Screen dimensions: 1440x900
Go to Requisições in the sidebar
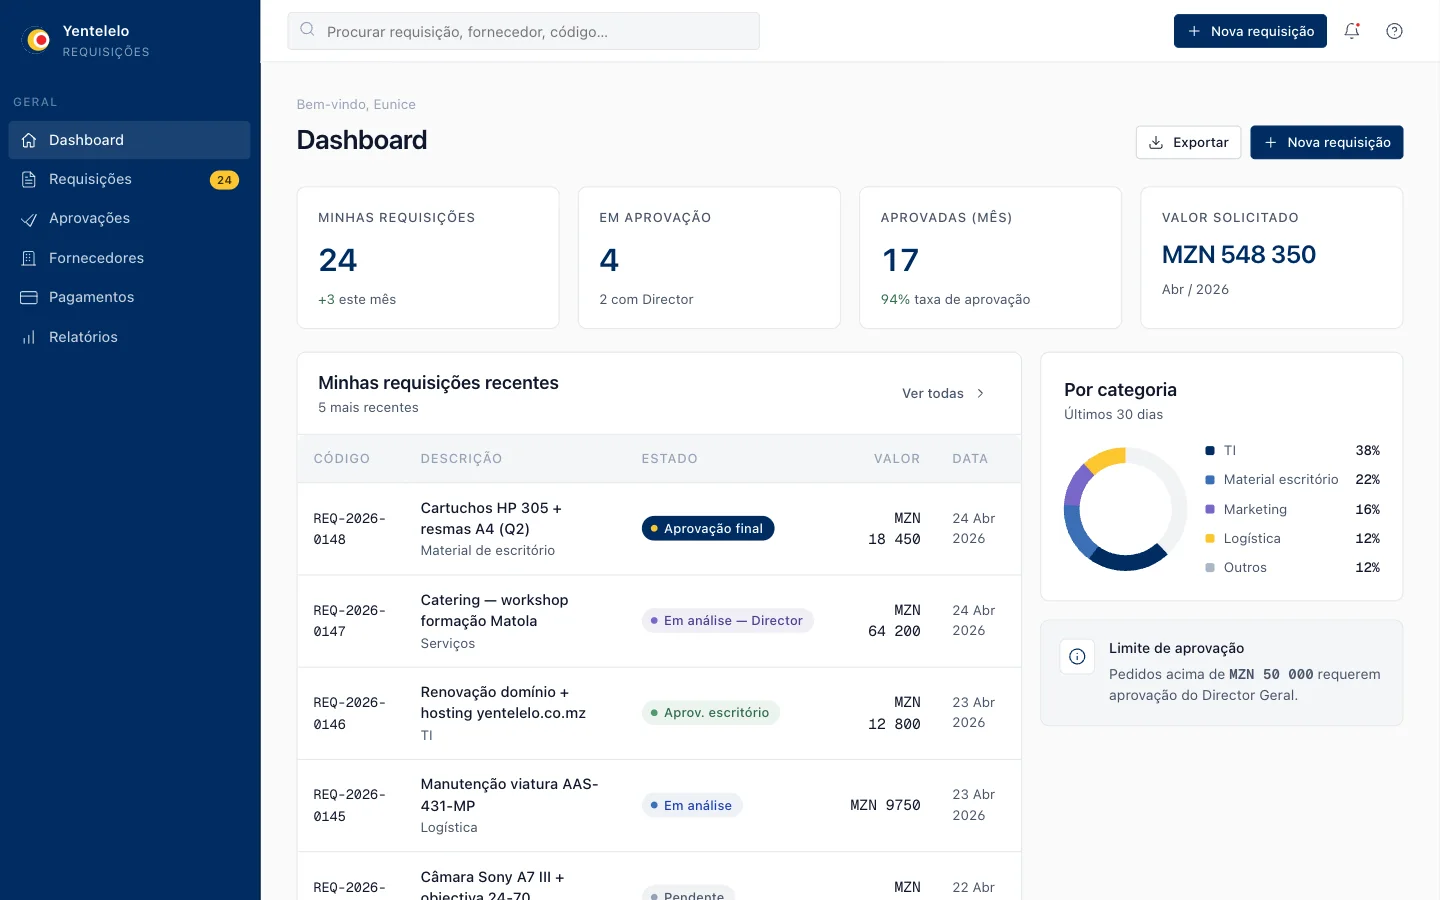tap(129, 179)
